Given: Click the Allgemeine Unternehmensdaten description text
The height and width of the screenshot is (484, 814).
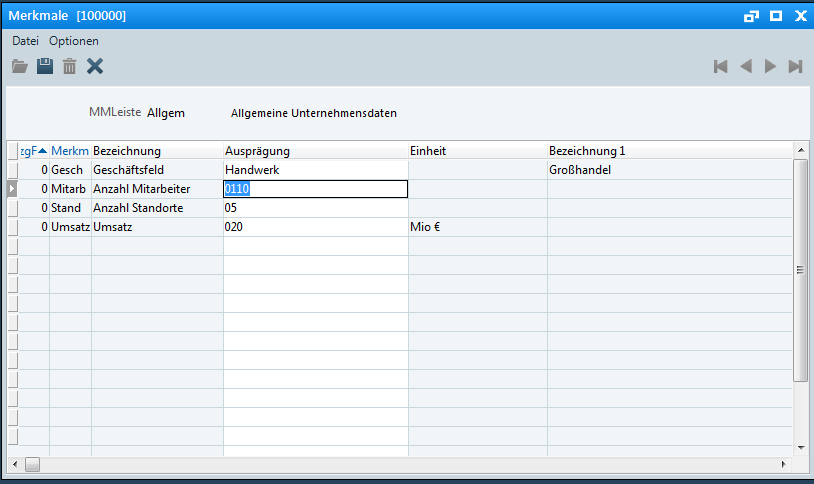Looking at the screenshot, I should click(314, 113).
